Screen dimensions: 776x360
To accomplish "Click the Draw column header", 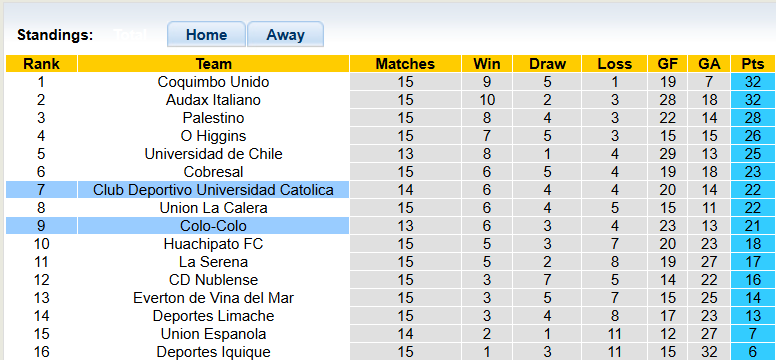I will [x=547, y=64].
